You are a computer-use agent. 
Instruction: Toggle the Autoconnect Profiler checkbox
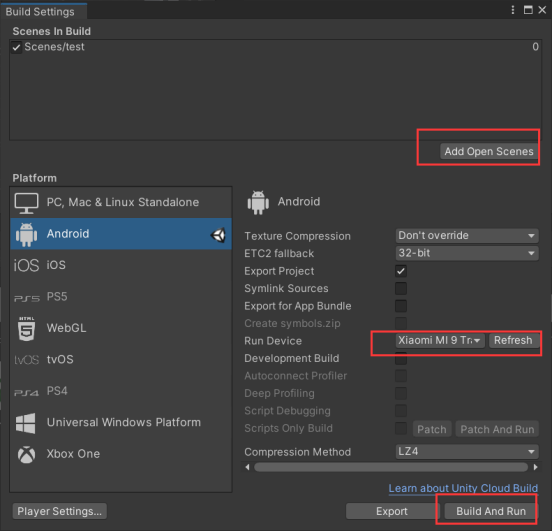(x=401, y=376)
